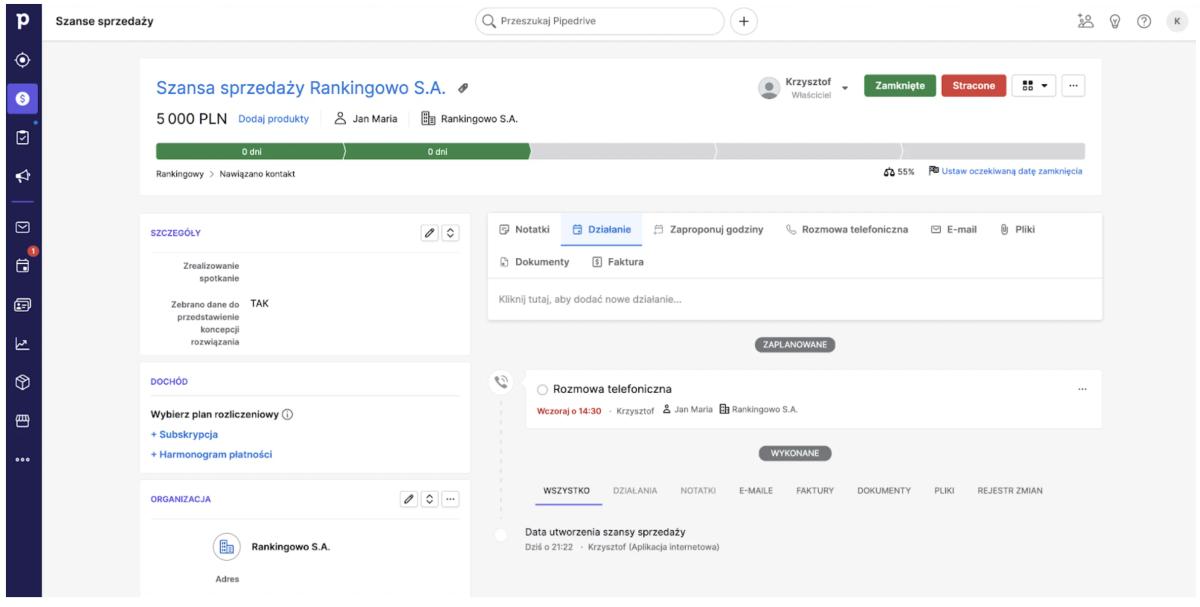Screen dimensions: 1200x607
Task: Open Contacts card icon in sidebar
Action: (20, 305)
